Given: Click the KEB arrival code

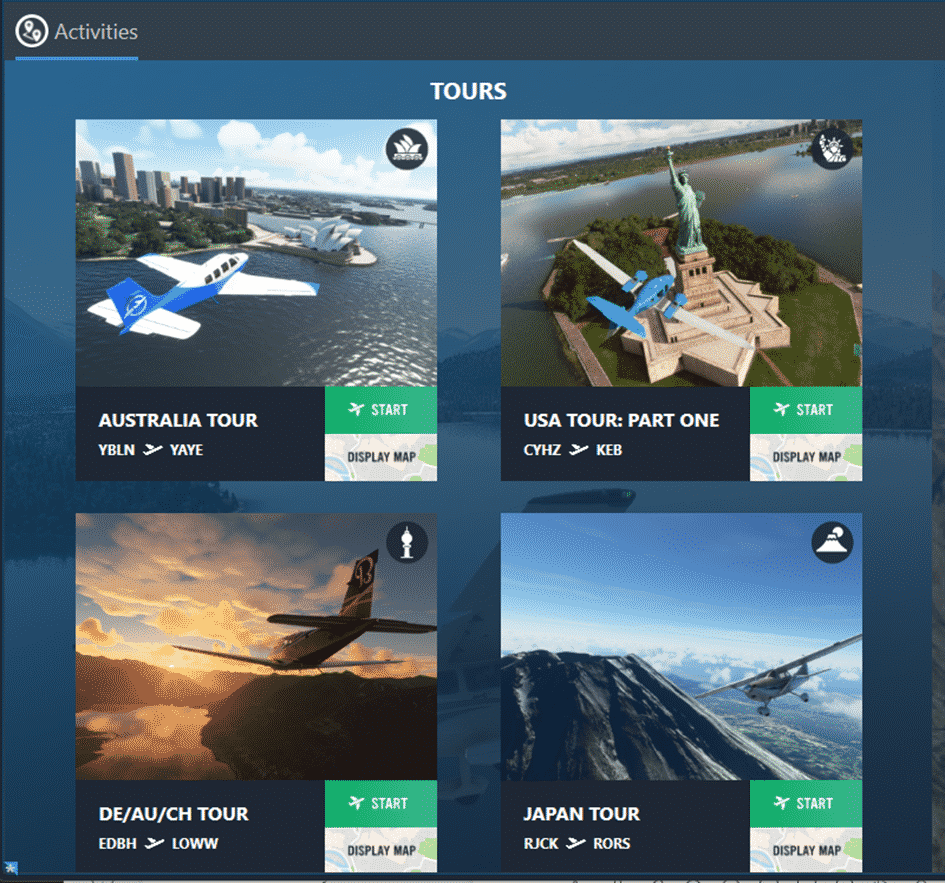Looking at the screenshot, I should [609, 450].
